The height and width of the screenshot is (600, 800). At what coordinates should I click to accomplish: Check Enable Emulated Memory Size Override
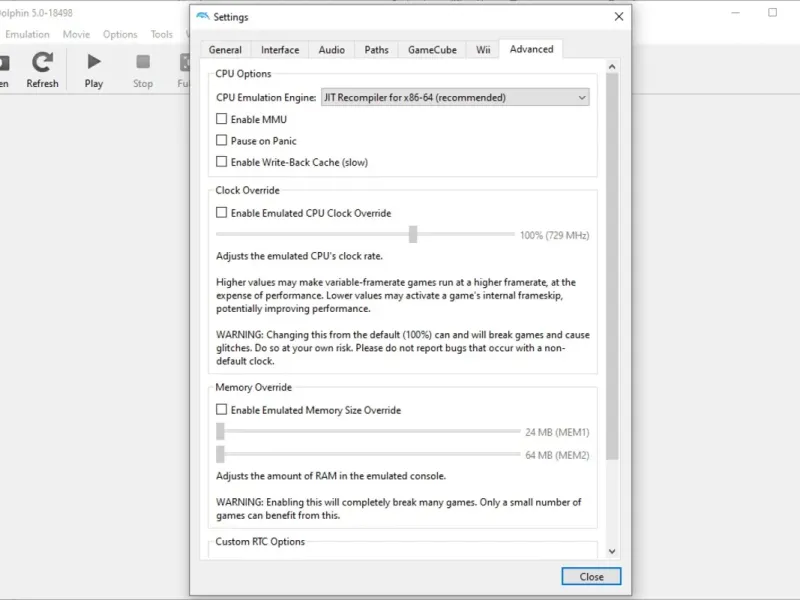tap(221, 410)
